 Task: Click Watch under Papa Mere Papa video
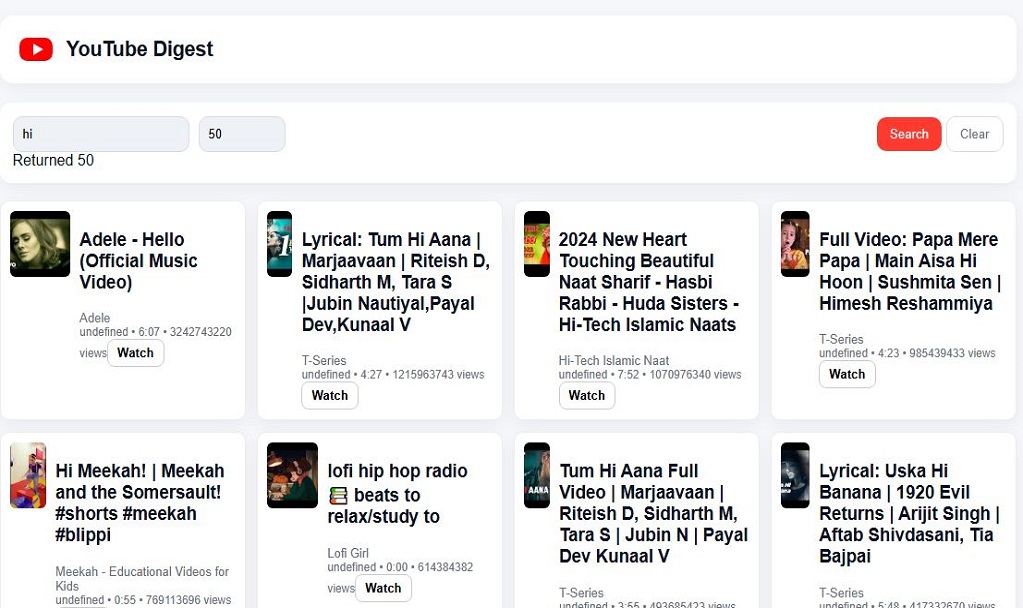coord(846,374)
